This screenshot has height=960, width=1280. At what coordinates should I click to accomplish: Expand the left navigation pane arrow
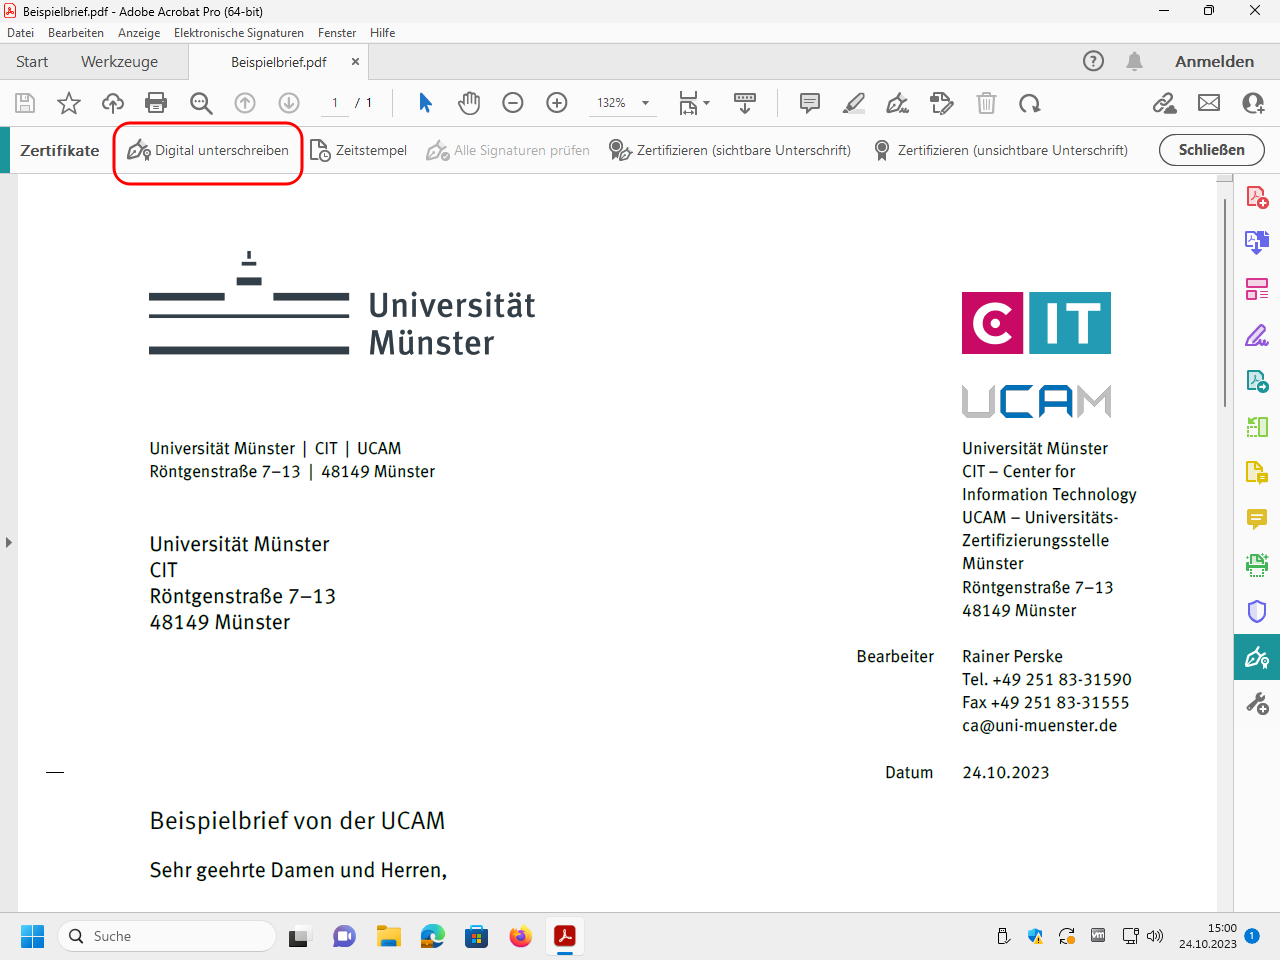9,542
